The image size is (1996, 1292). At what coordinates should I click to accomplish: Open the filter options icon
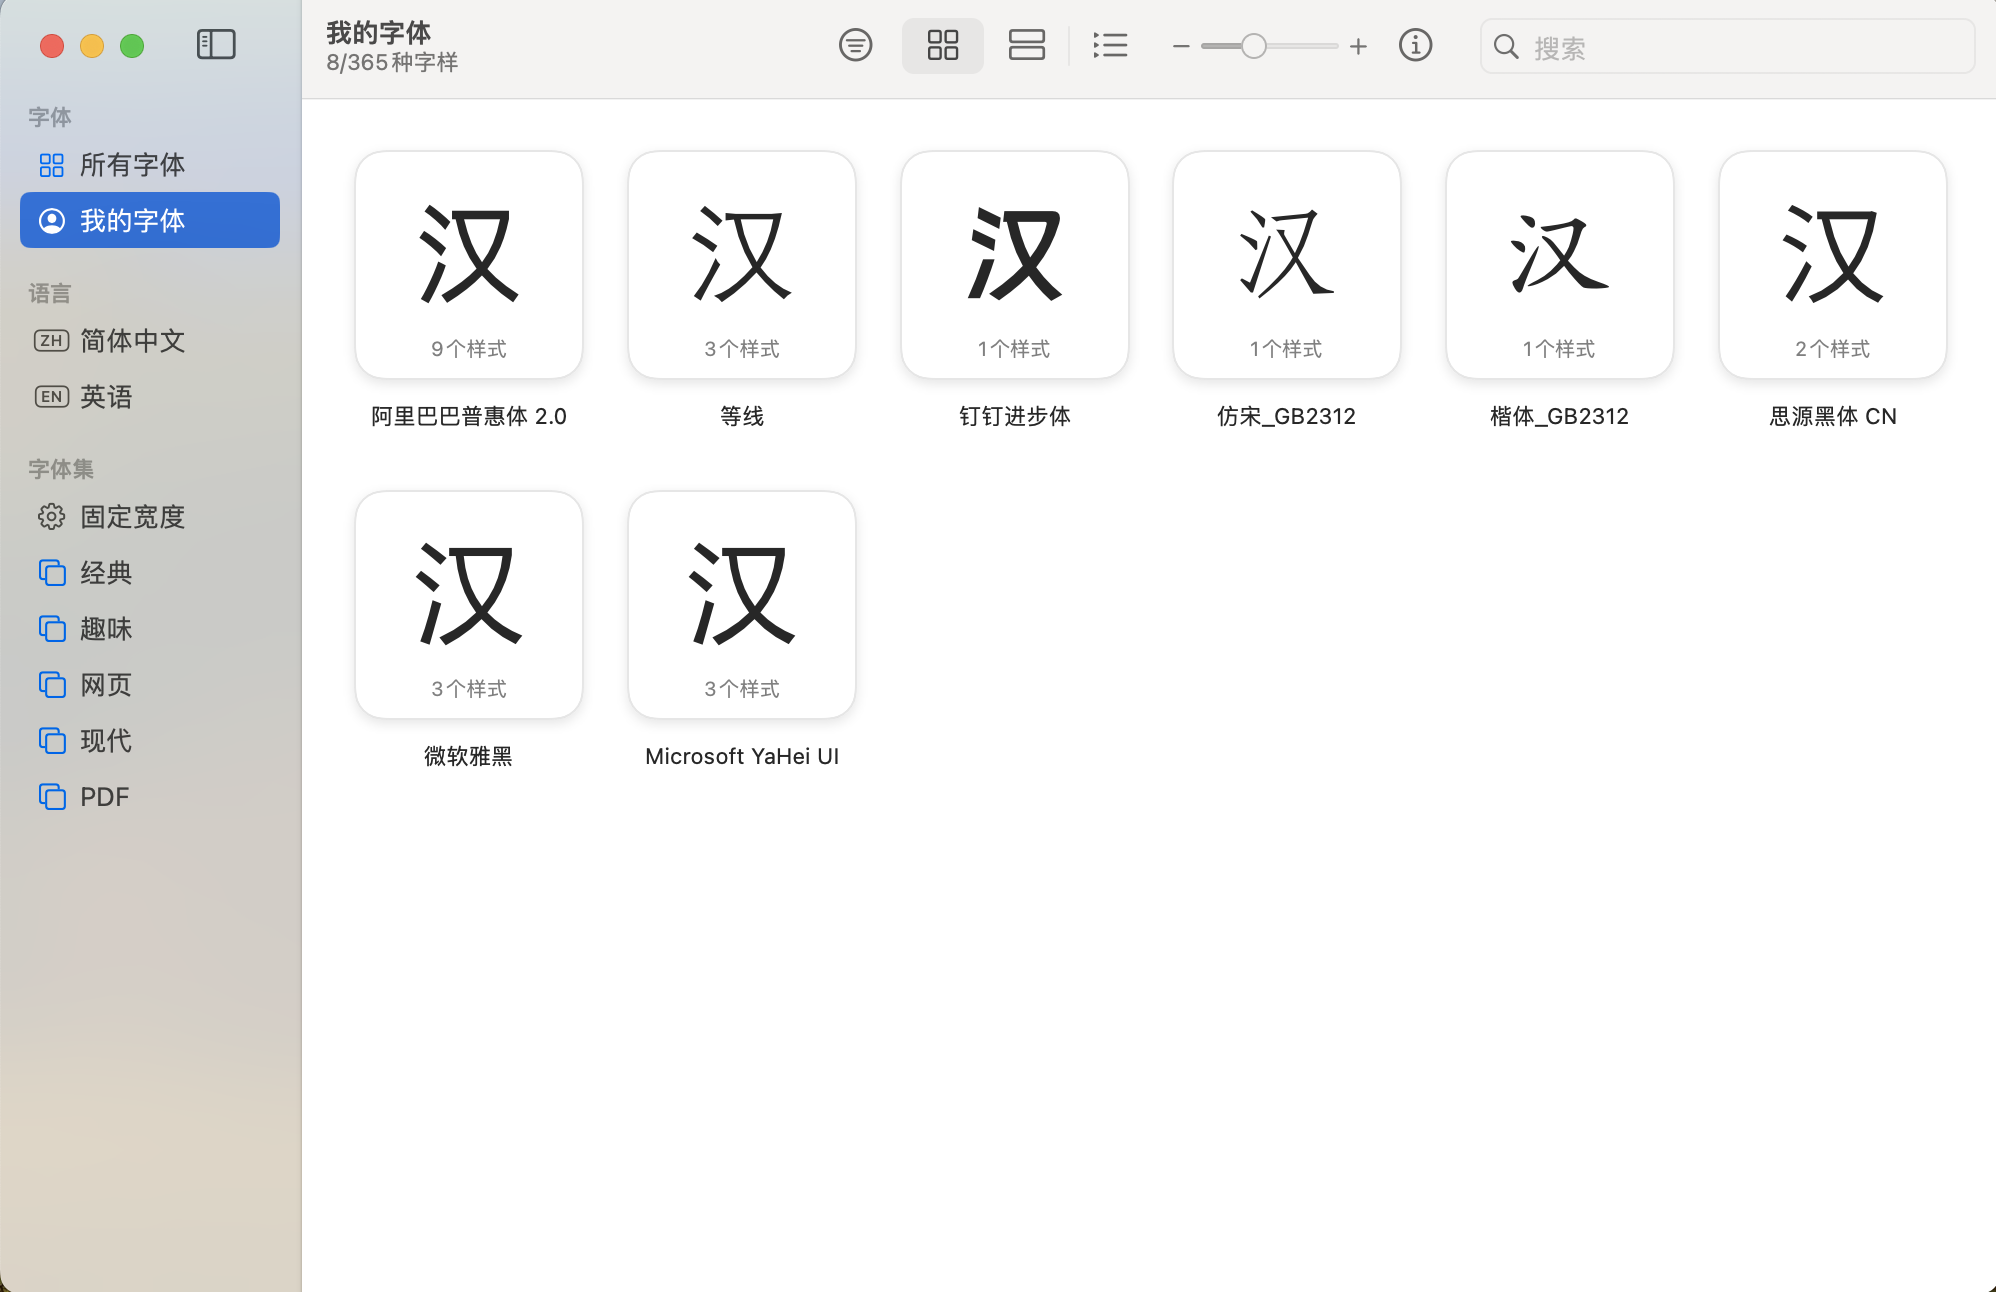click(855, 45)
